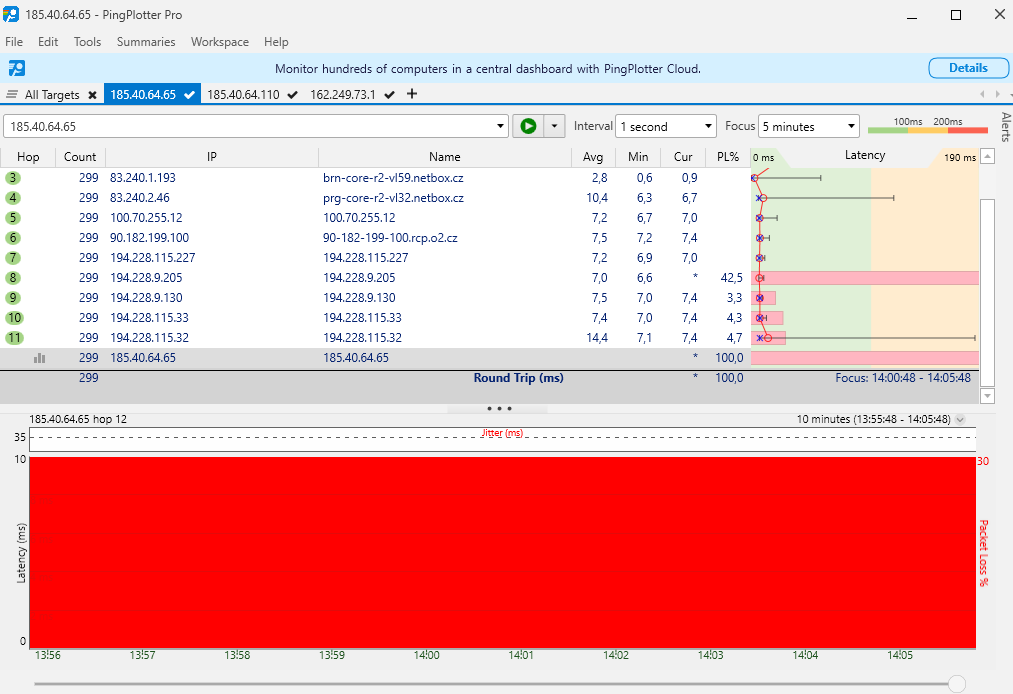Click the bar chart icon on the final hop row
This screenshot has width=1013, height=694.
pos(40,357)
